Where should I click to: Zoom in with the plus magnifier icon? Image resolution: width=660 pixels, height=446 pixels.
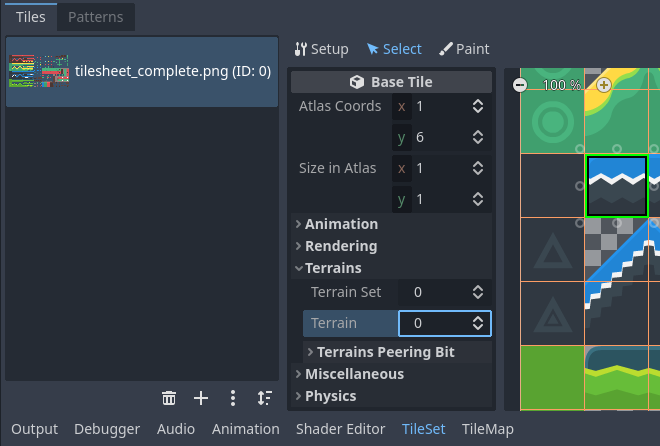(604, 85)
